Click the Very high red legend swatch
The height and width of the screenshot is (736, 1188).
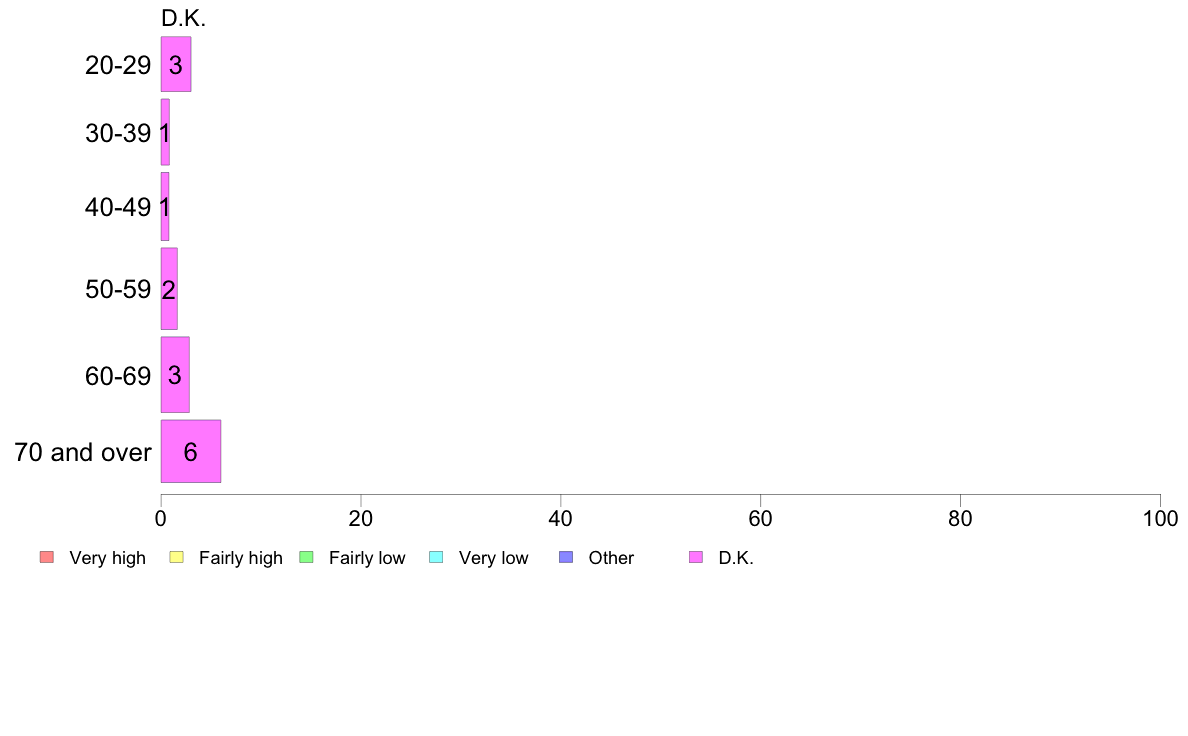47,557
